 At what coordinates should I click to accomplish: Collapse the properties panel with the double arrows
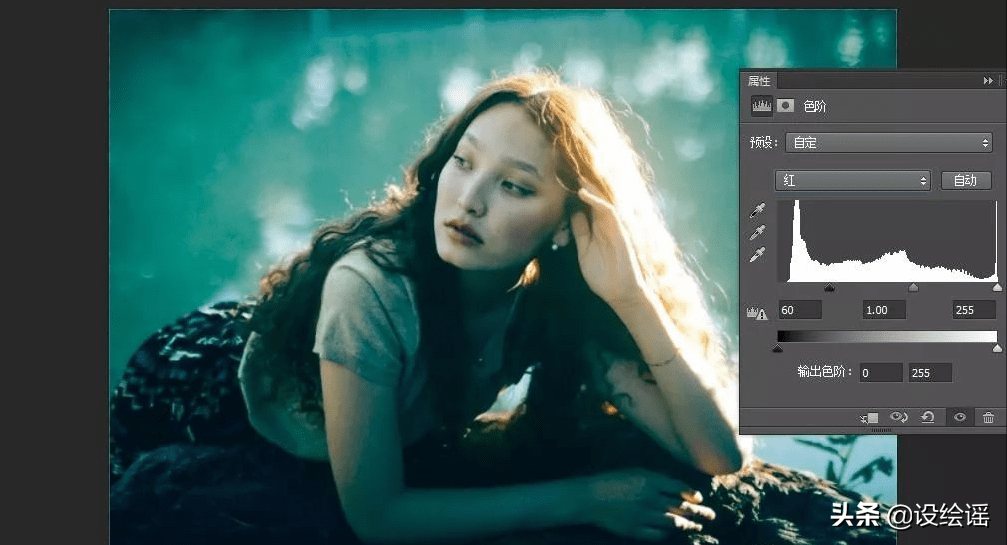click(988, 81)
